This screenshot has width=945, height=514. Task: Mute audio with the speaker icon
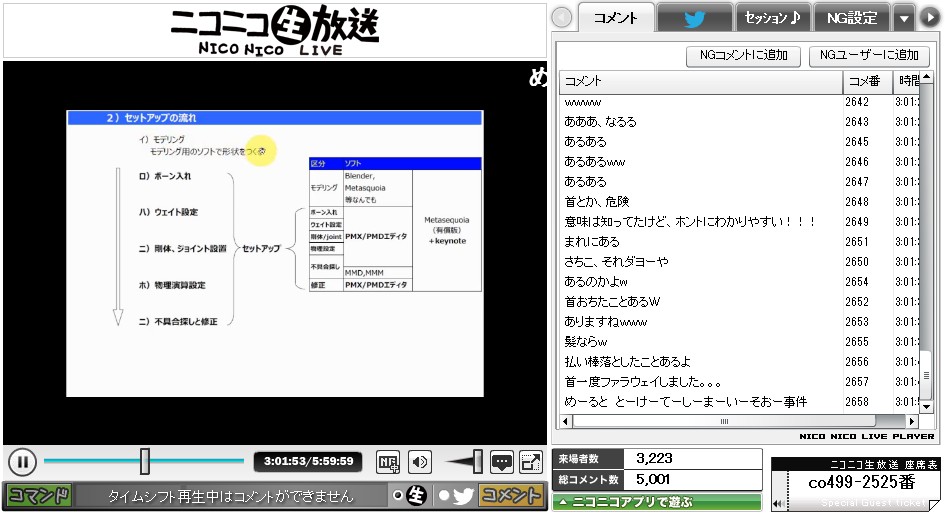point(419,462)
